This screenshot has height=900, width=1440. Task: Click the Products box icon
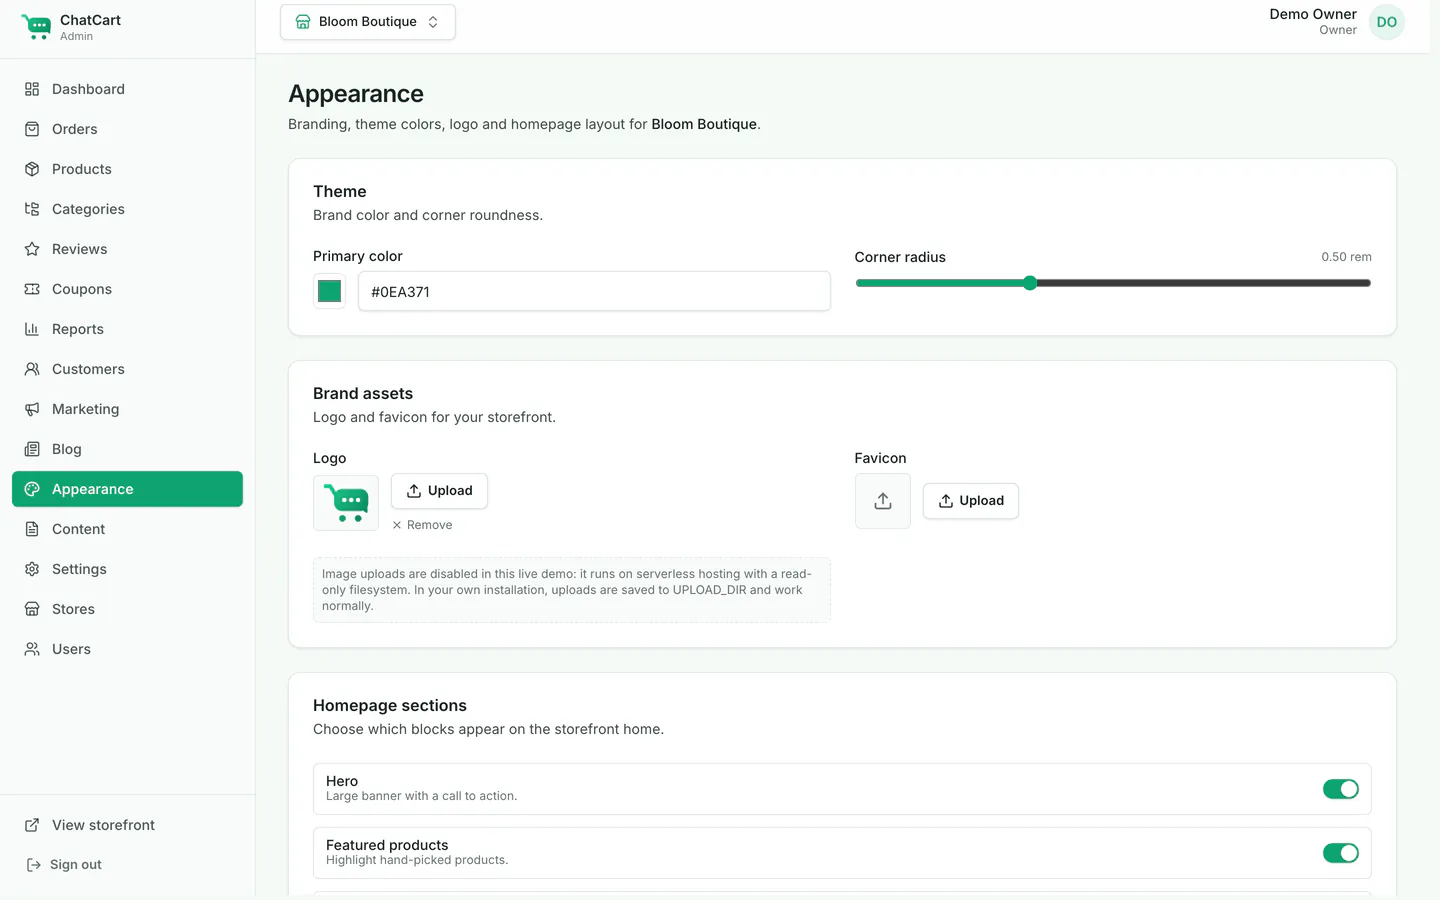point(32,169)
